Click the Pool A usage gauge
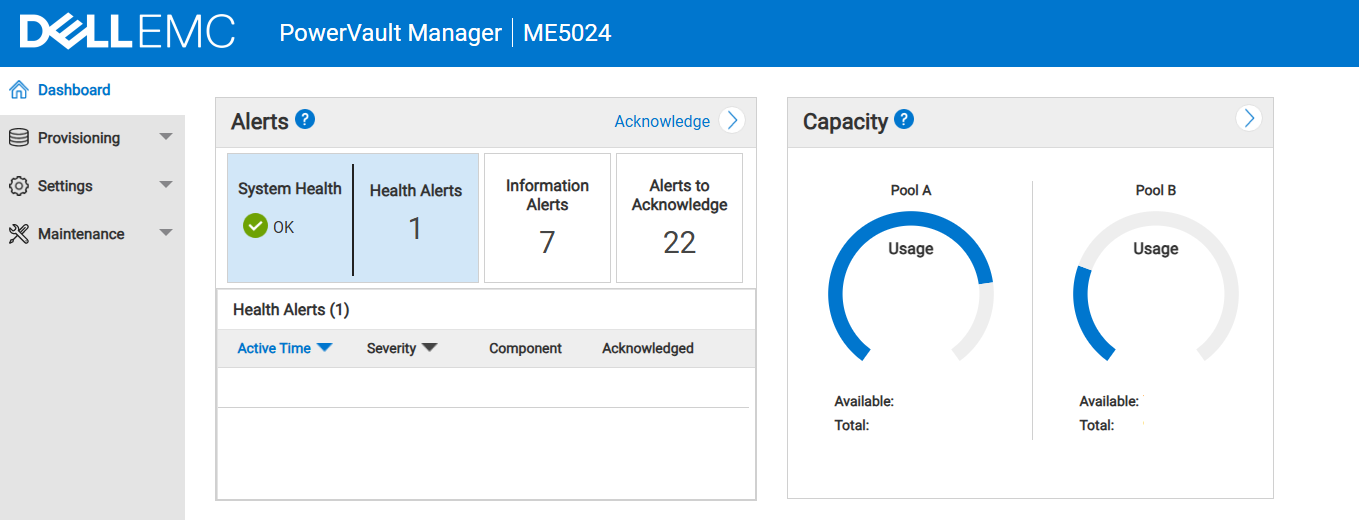 (x=911, y=286)
